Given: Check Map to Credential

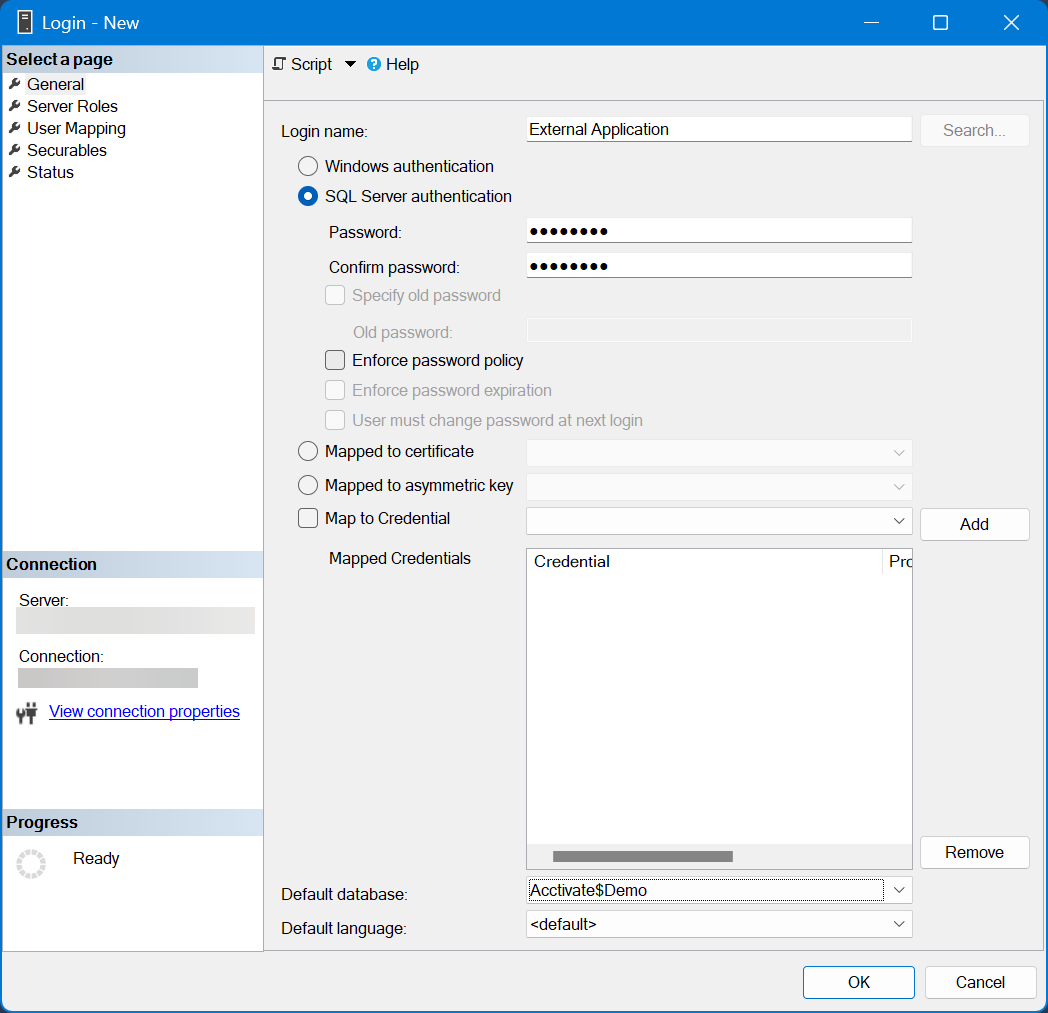Looking at the screenshot, I should pyautogui.click(x=307, y=518).
